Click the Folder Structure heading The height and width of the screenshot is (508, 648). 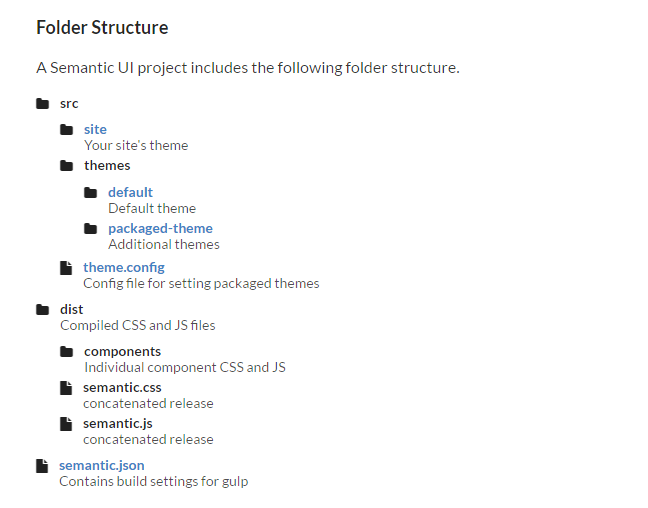point(102,28)
